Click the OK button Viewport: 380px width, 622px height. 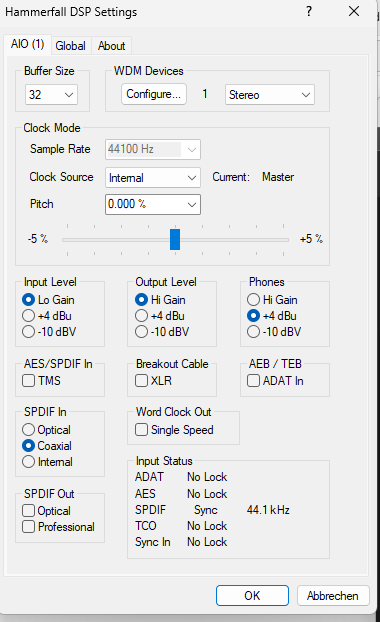click(252, 595)
